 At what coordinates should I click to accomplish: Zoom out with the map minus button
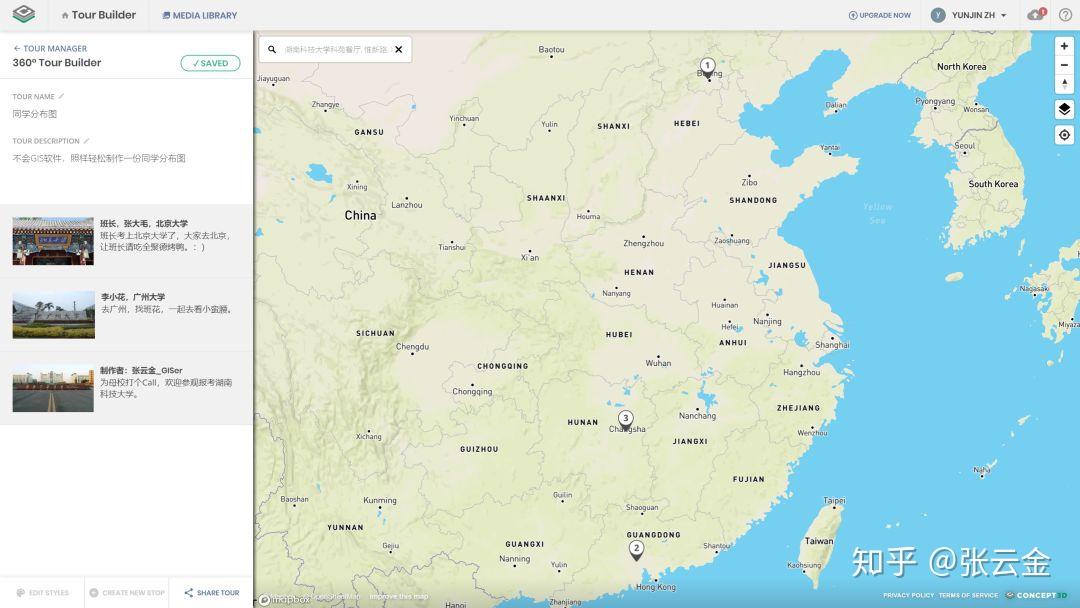tap(1064, 65)
